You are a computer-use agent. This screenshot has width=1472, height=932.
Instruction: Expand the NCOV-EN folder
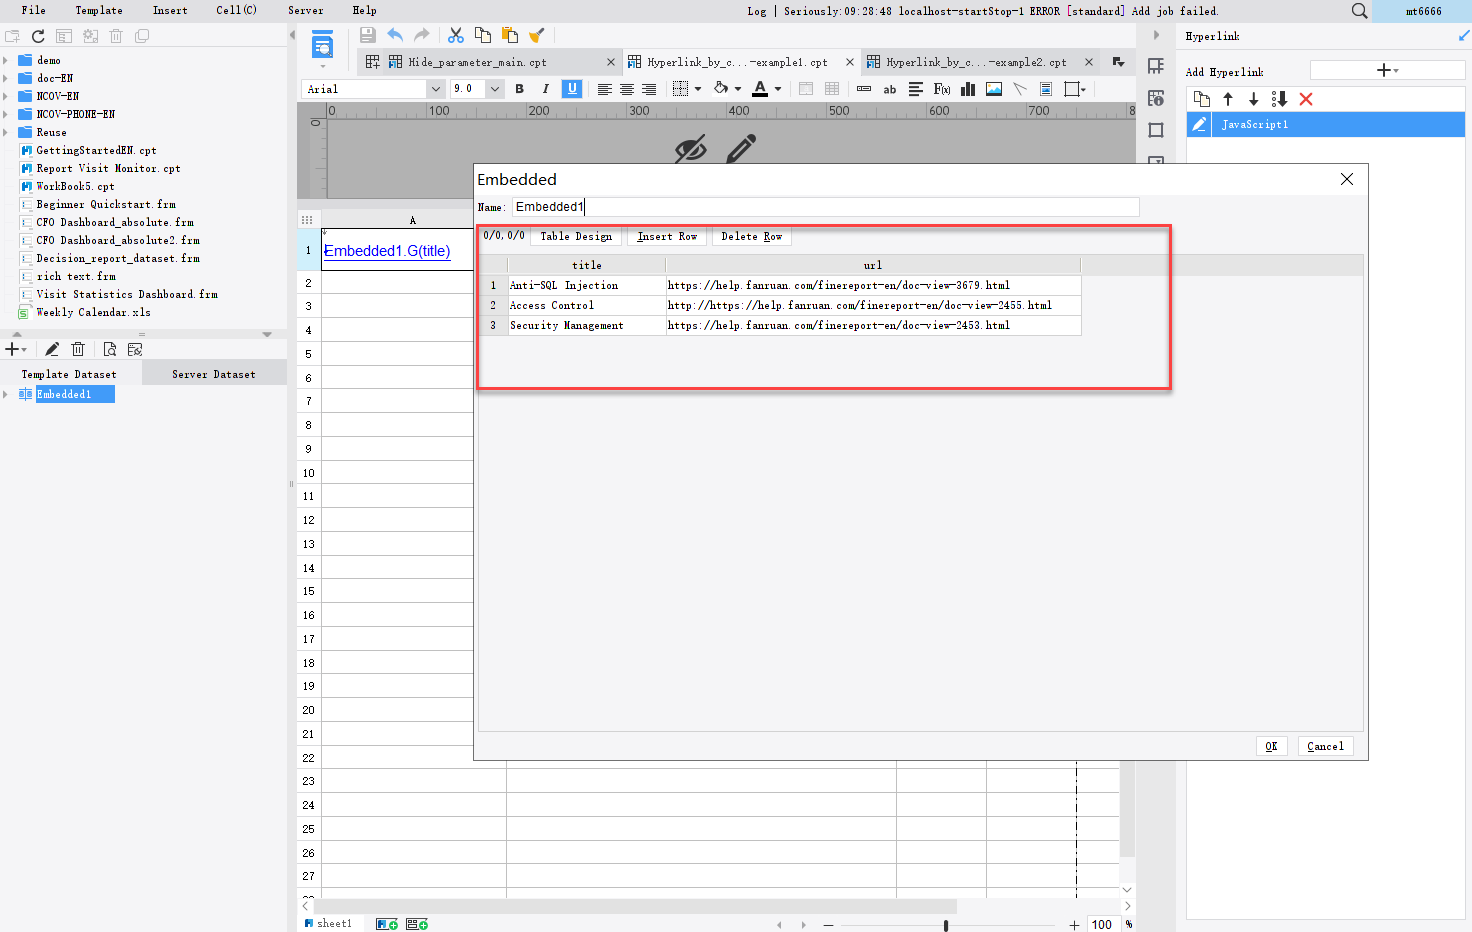[x=6, y=96]
